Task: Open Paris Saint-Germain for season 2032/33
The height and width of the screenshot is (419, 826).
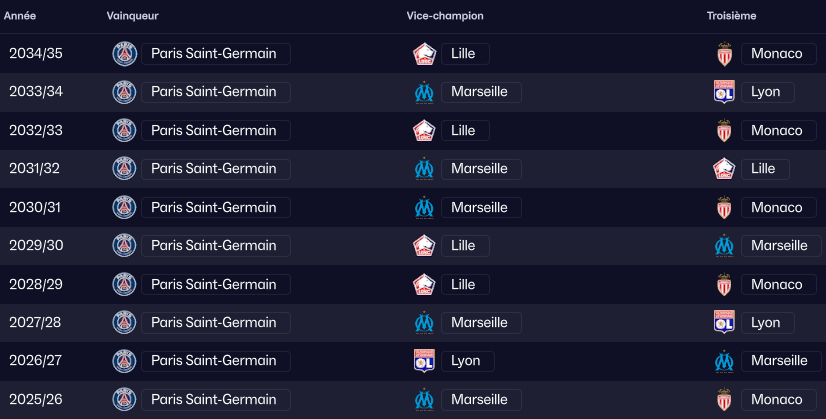Action: [215, 131]
